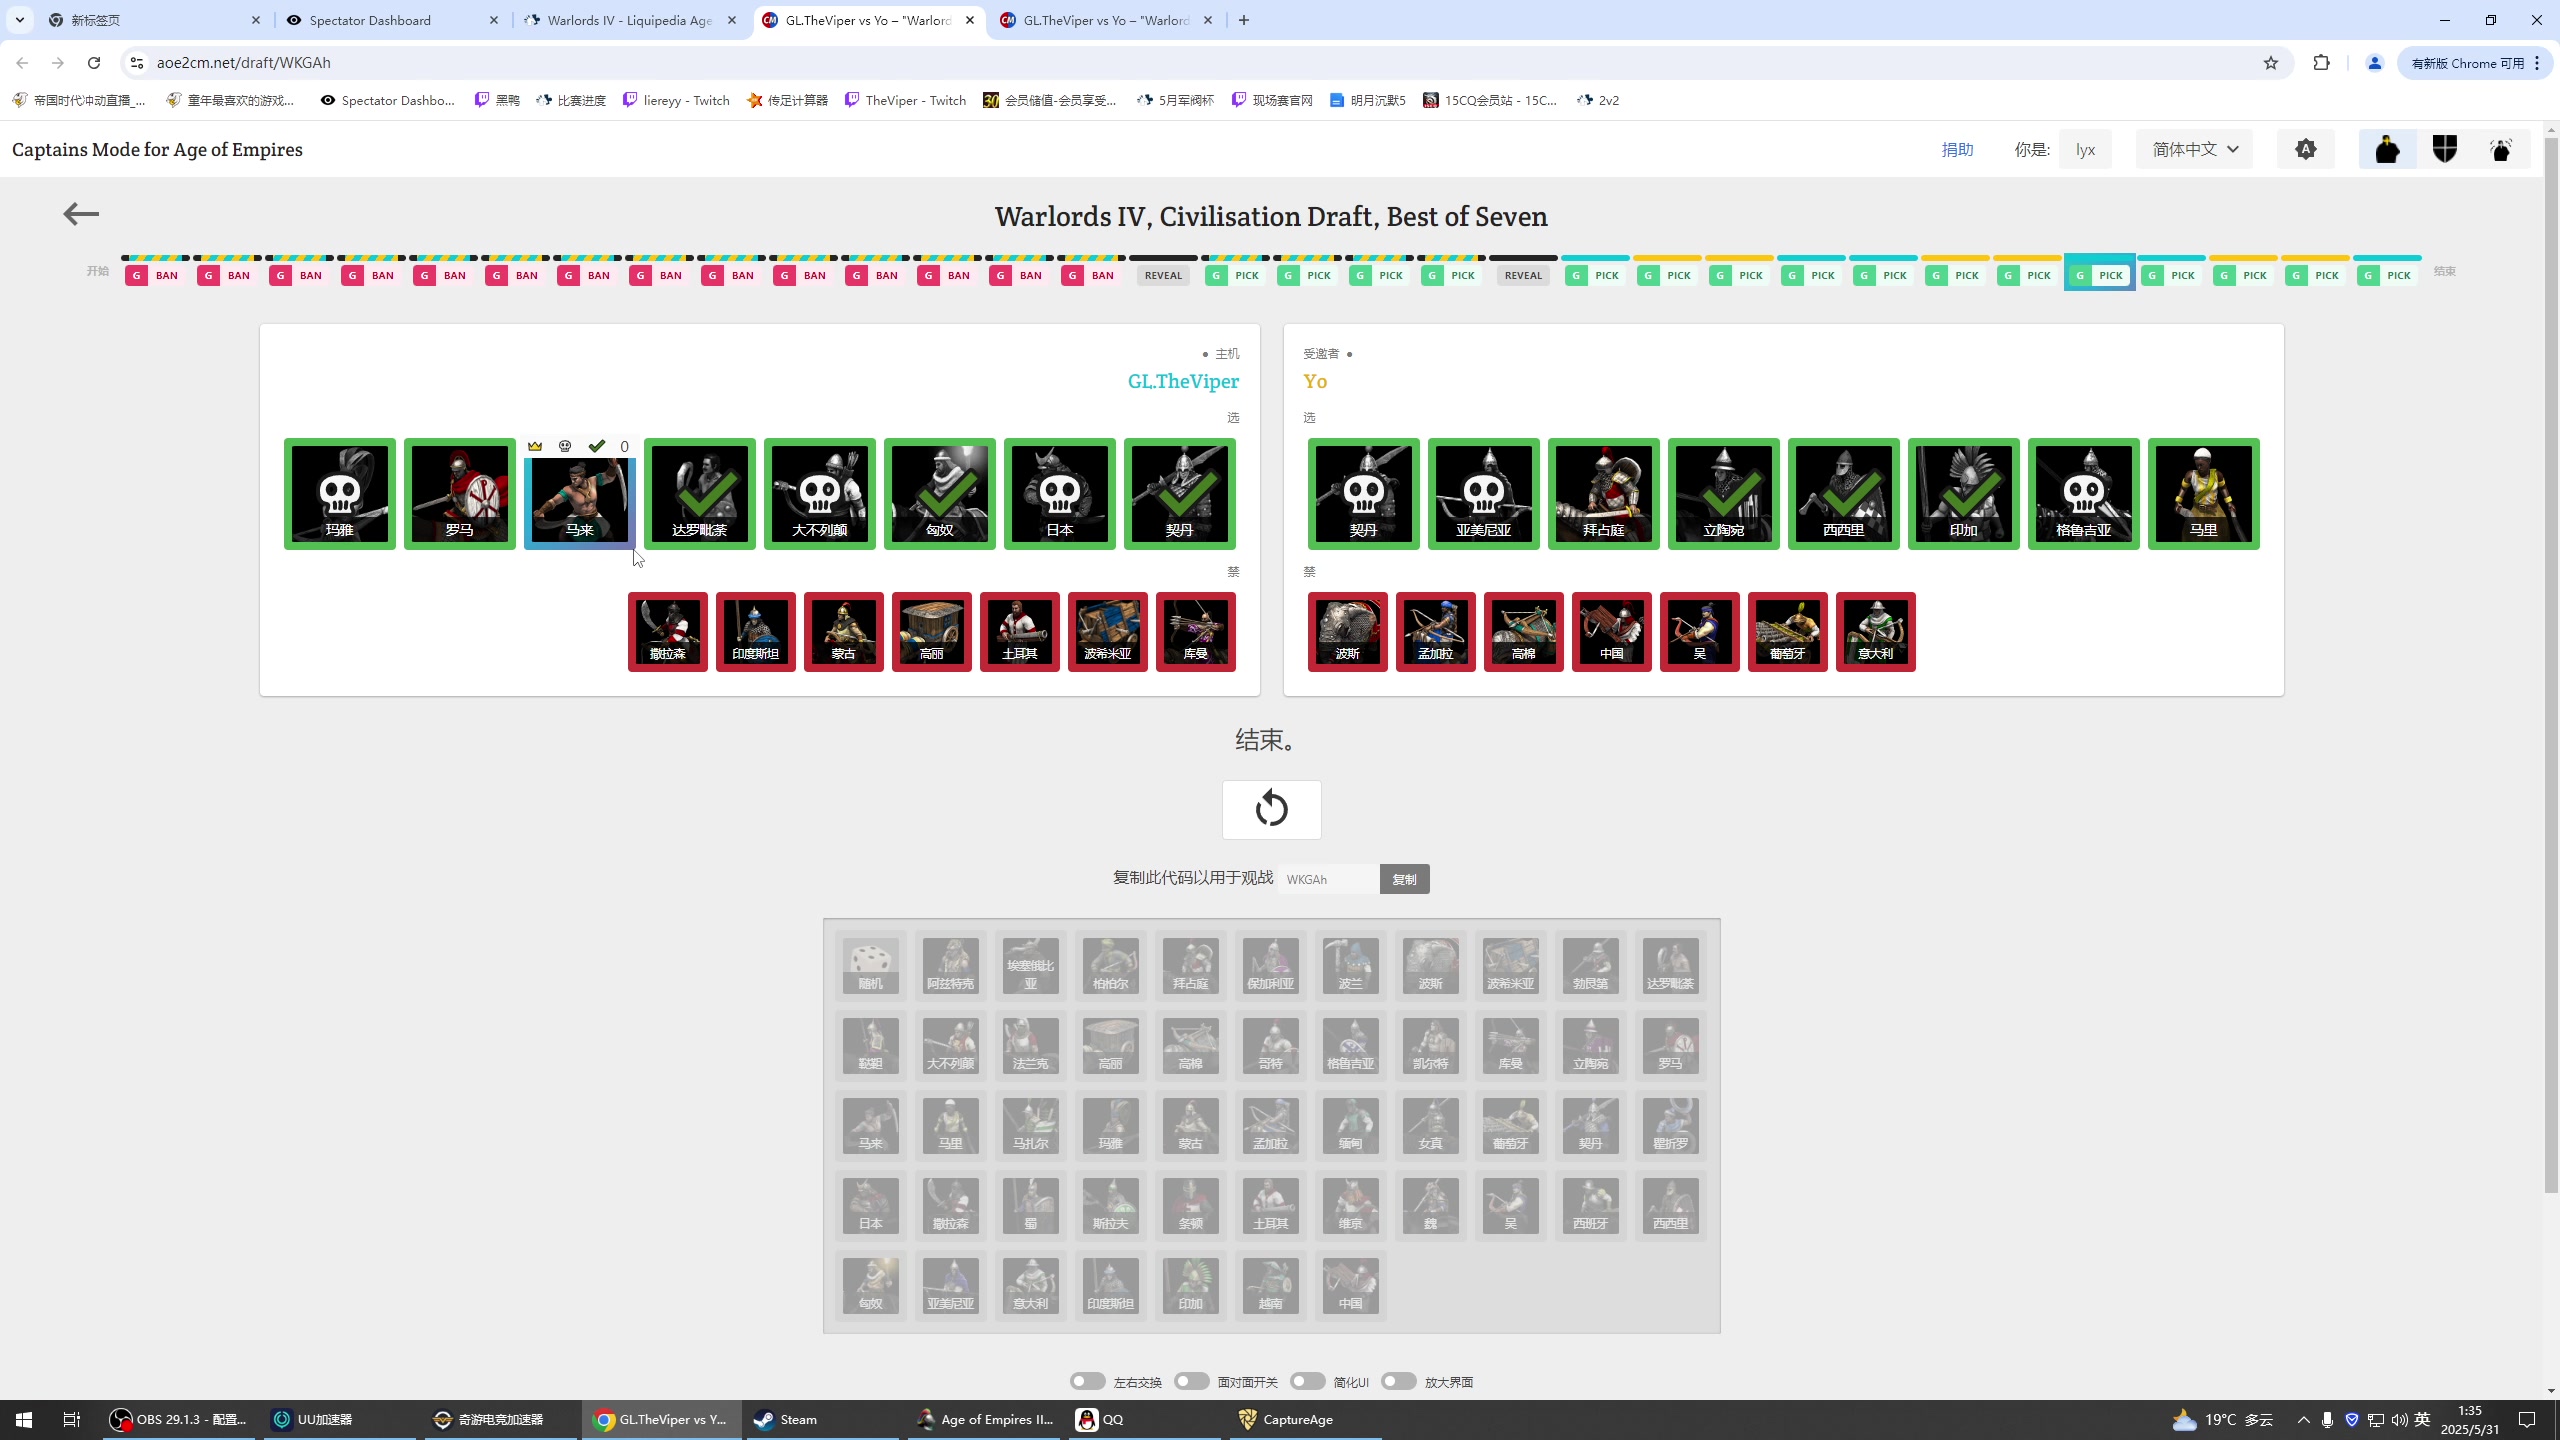Click the highlighted PICK step in timeline
Image resolution: width=2560 pixels, height=1440 pixels.
tap(2100, 274)
